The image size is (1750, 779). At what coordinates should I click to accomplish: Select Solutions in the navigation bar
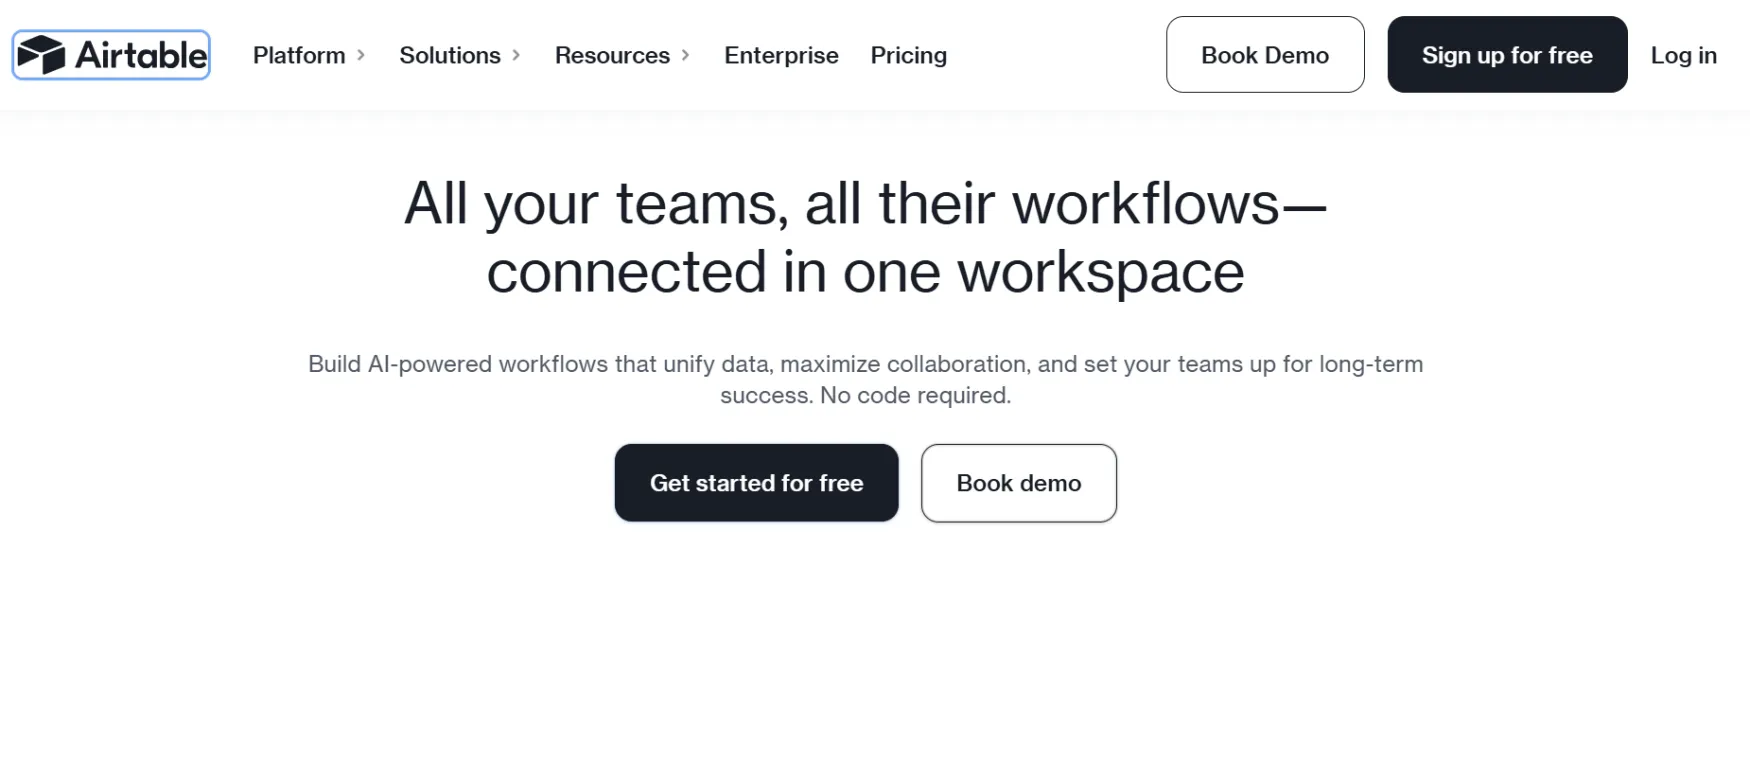click(449, 55)
